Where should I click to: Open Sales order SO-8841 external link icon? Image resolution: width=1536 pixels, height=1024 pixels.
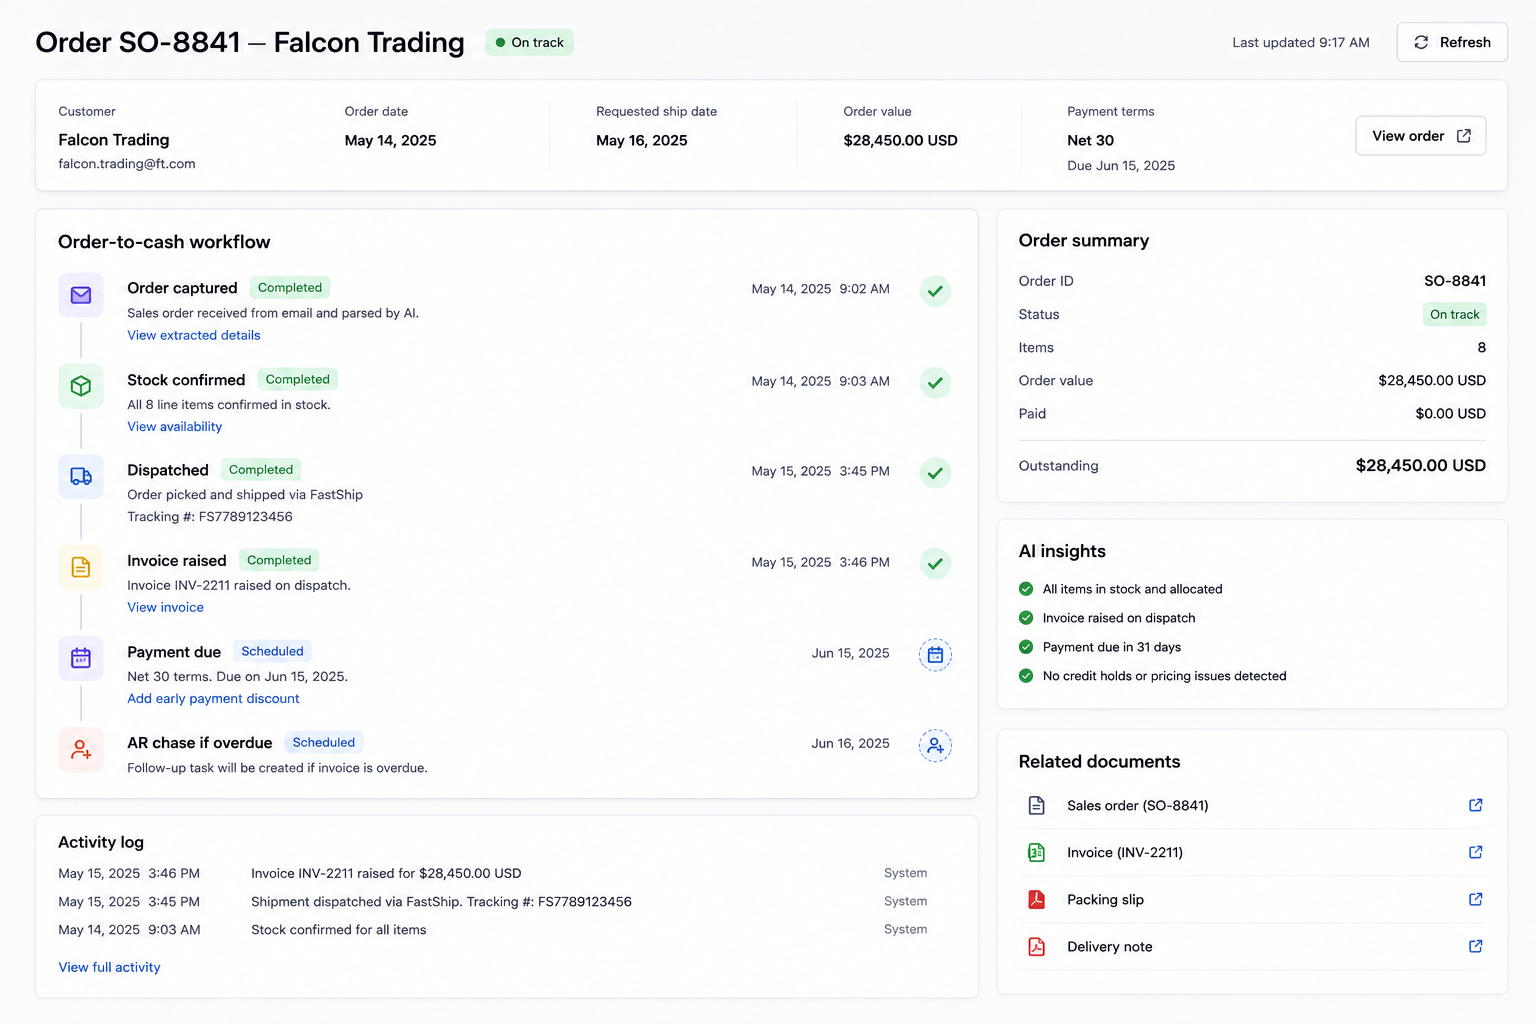1475,805
